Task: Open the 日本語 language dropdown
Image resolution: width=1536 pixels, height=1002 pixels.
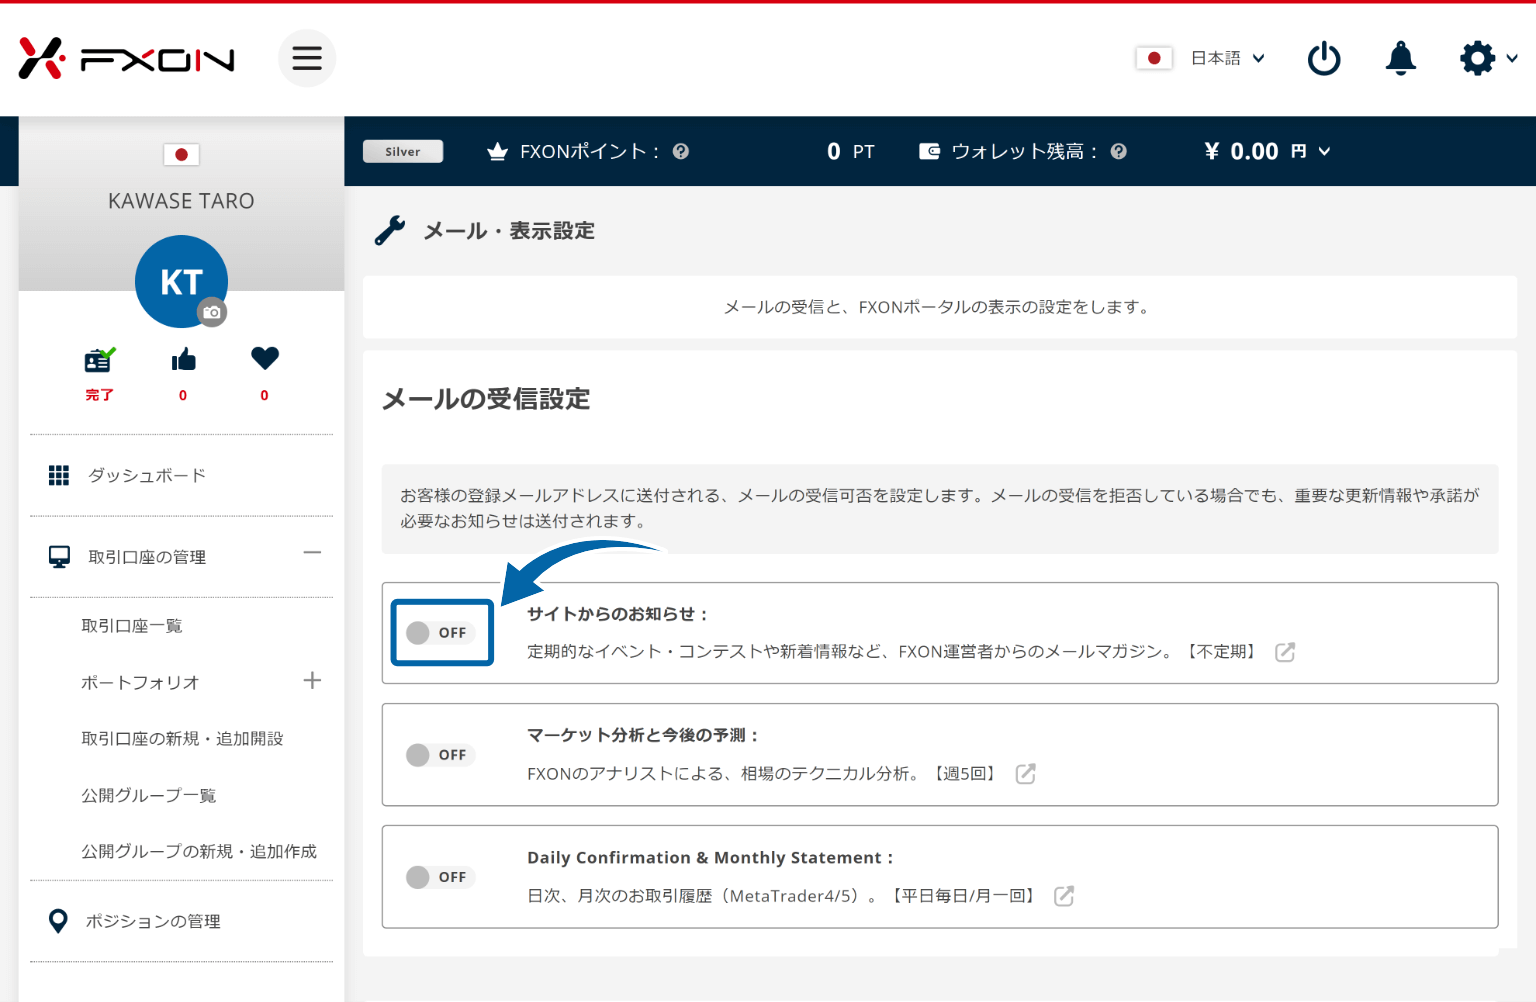Action: click(1228, 58)
